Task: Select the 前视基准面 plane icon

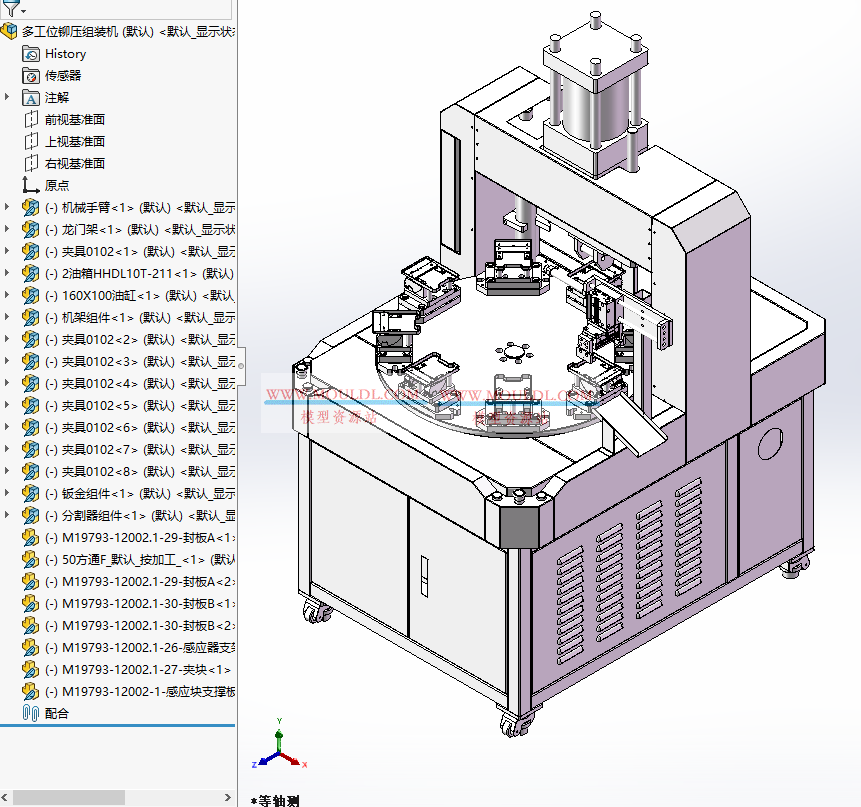Action: click(x=30, y=120)
